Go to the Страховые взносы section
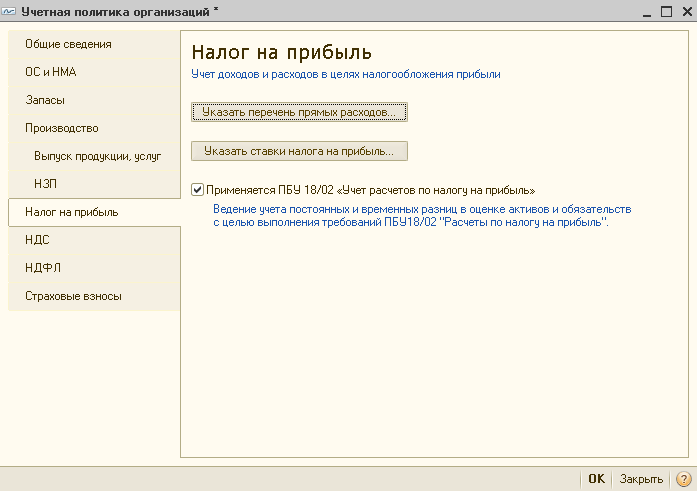Image resolution: width=697 pixels, height=491 pixels. pos(94,296)
